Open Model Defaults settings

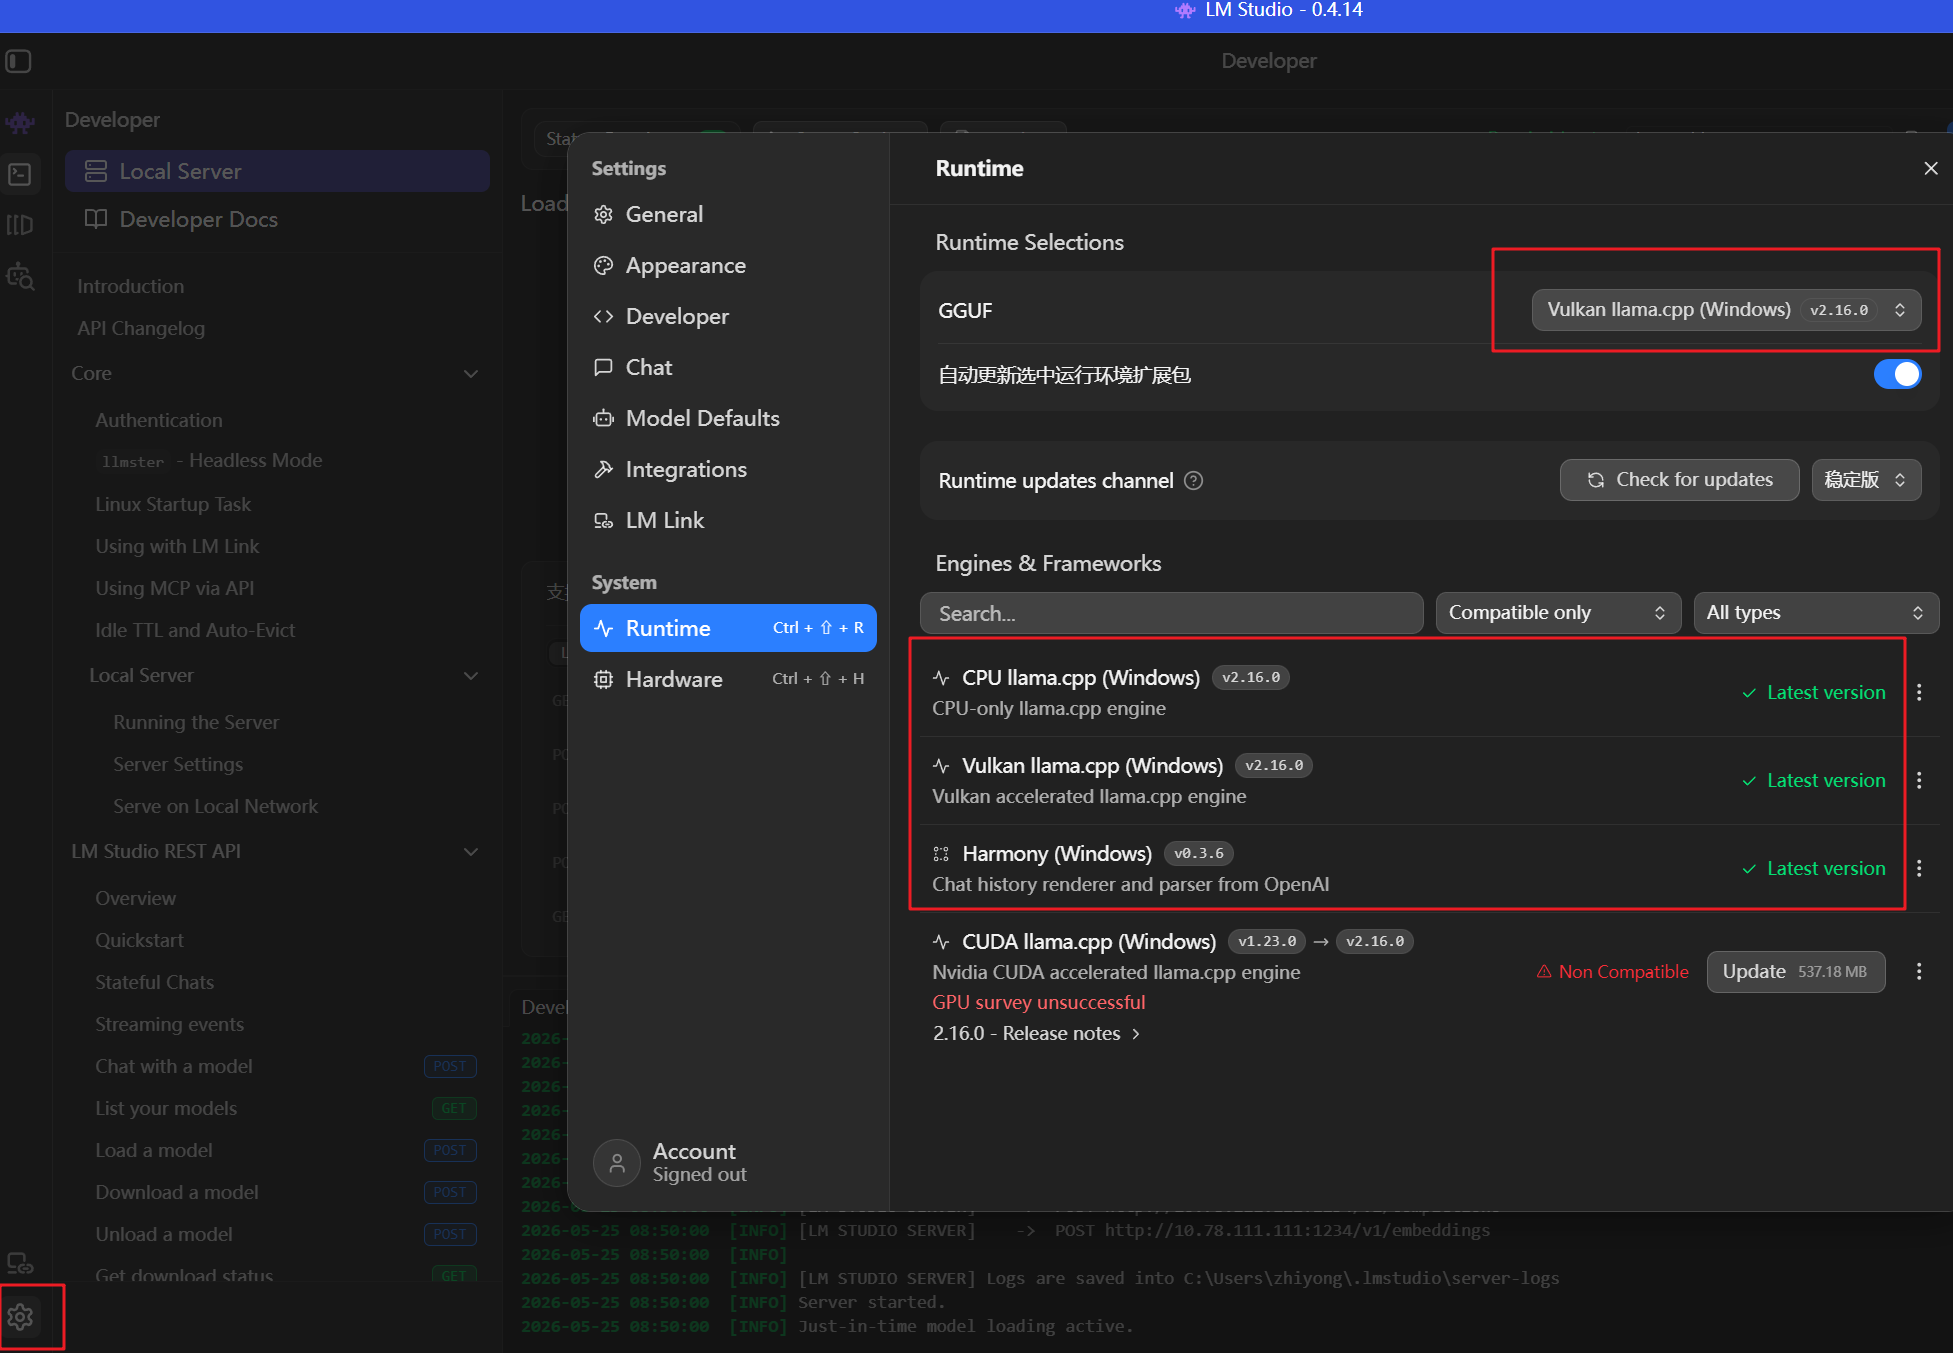pos(728,418)
